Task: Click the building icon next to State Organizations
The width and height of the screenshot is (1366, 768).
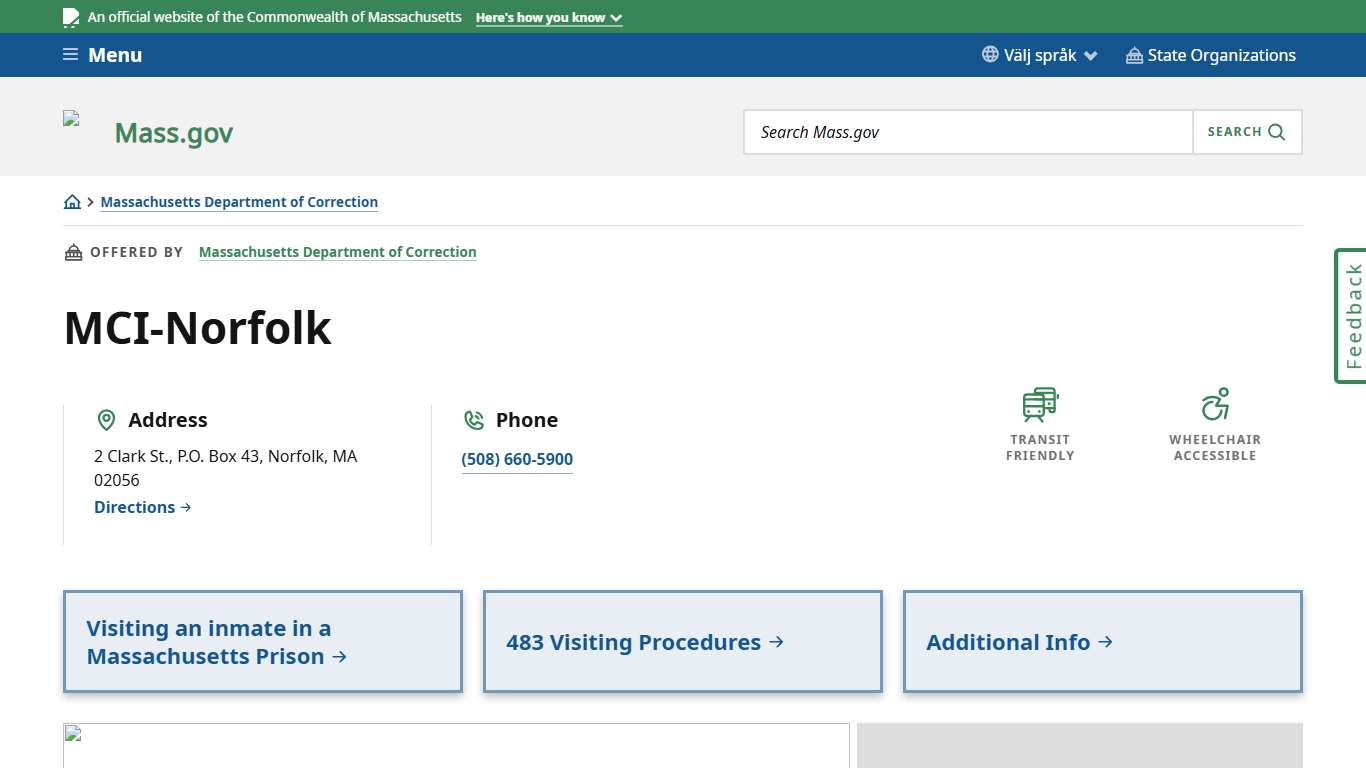Action: pos(1133,55)
